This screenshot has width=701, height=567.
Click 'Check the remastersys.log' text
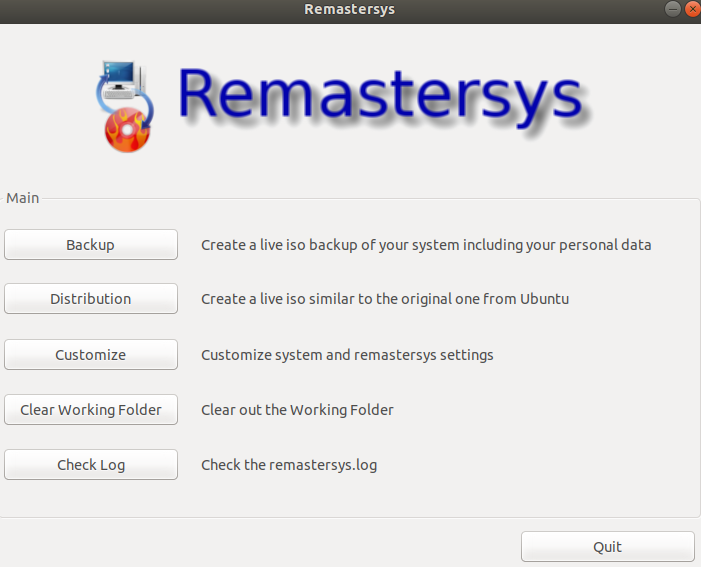pos(289,465)
